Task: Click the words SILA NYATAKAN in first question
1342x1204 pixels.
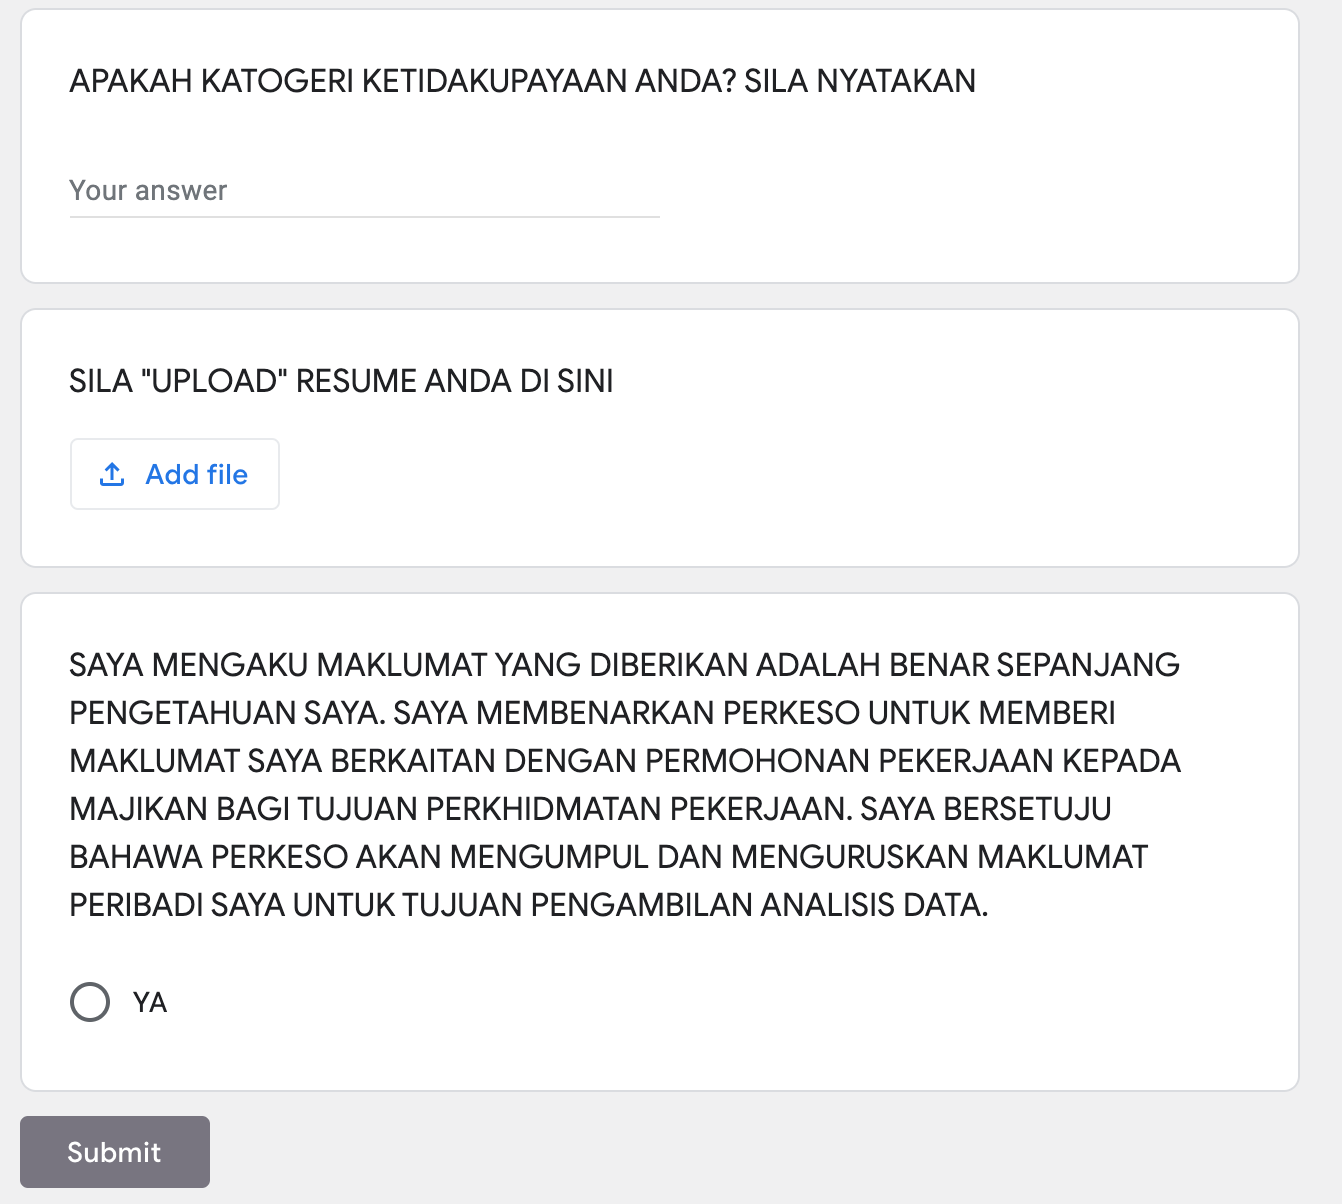Action: [x=860, y=81]
